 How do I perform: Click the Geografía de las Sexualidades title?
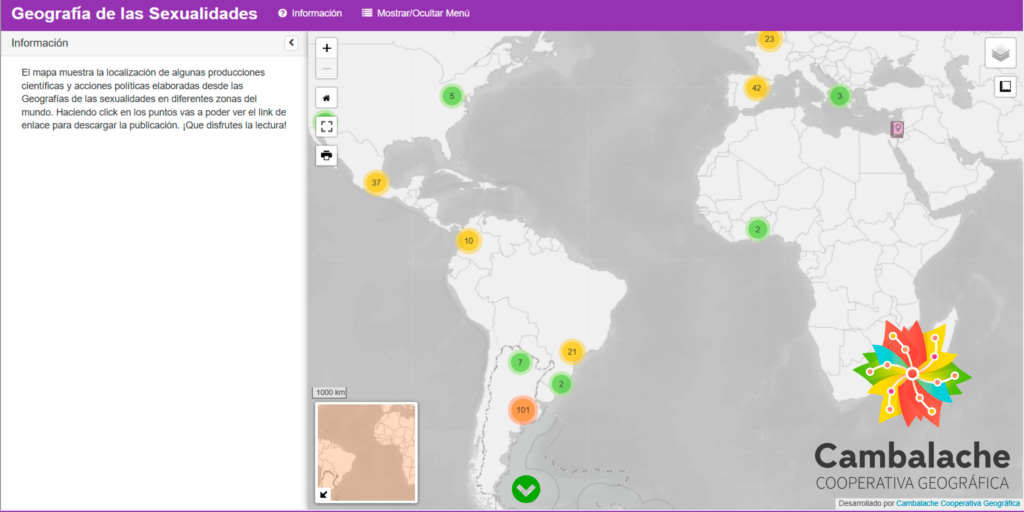[x=135, y=13]
